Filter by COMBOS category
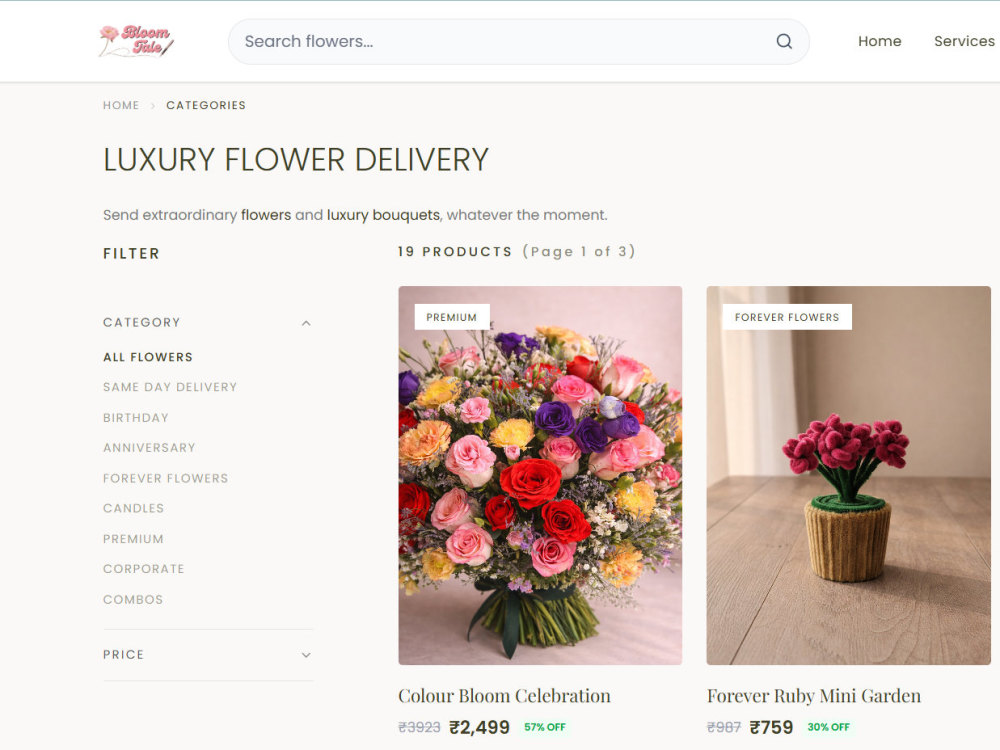Viewport: 1000px width, 750px height. tap(133, 599)
